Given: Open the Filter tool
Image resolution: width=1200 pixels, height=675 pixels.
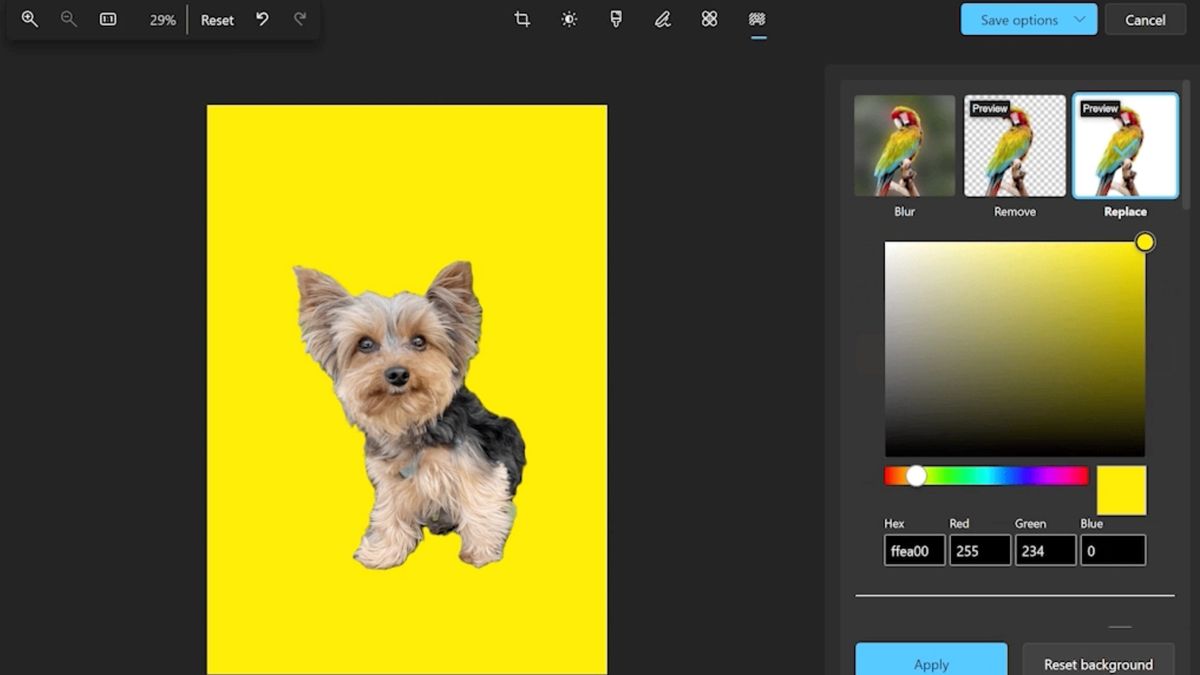Looking at the screenshot, I should click(616, 19).
